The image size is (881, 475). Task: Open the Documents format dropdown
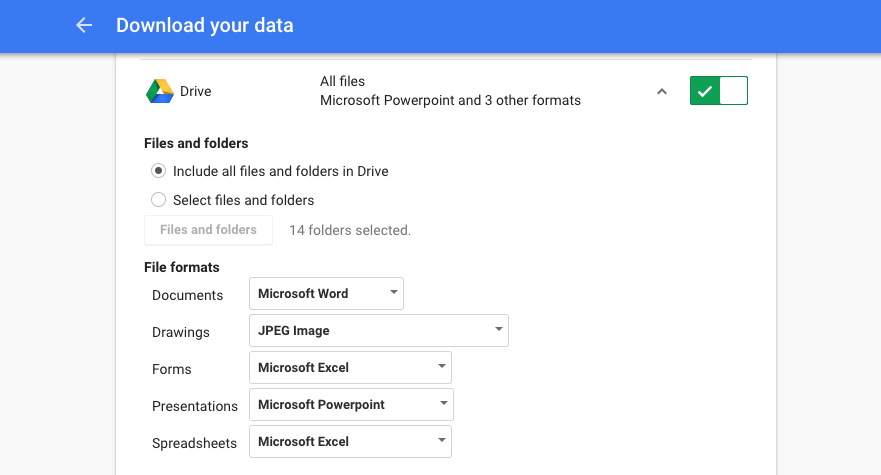[x=326, y=293]
